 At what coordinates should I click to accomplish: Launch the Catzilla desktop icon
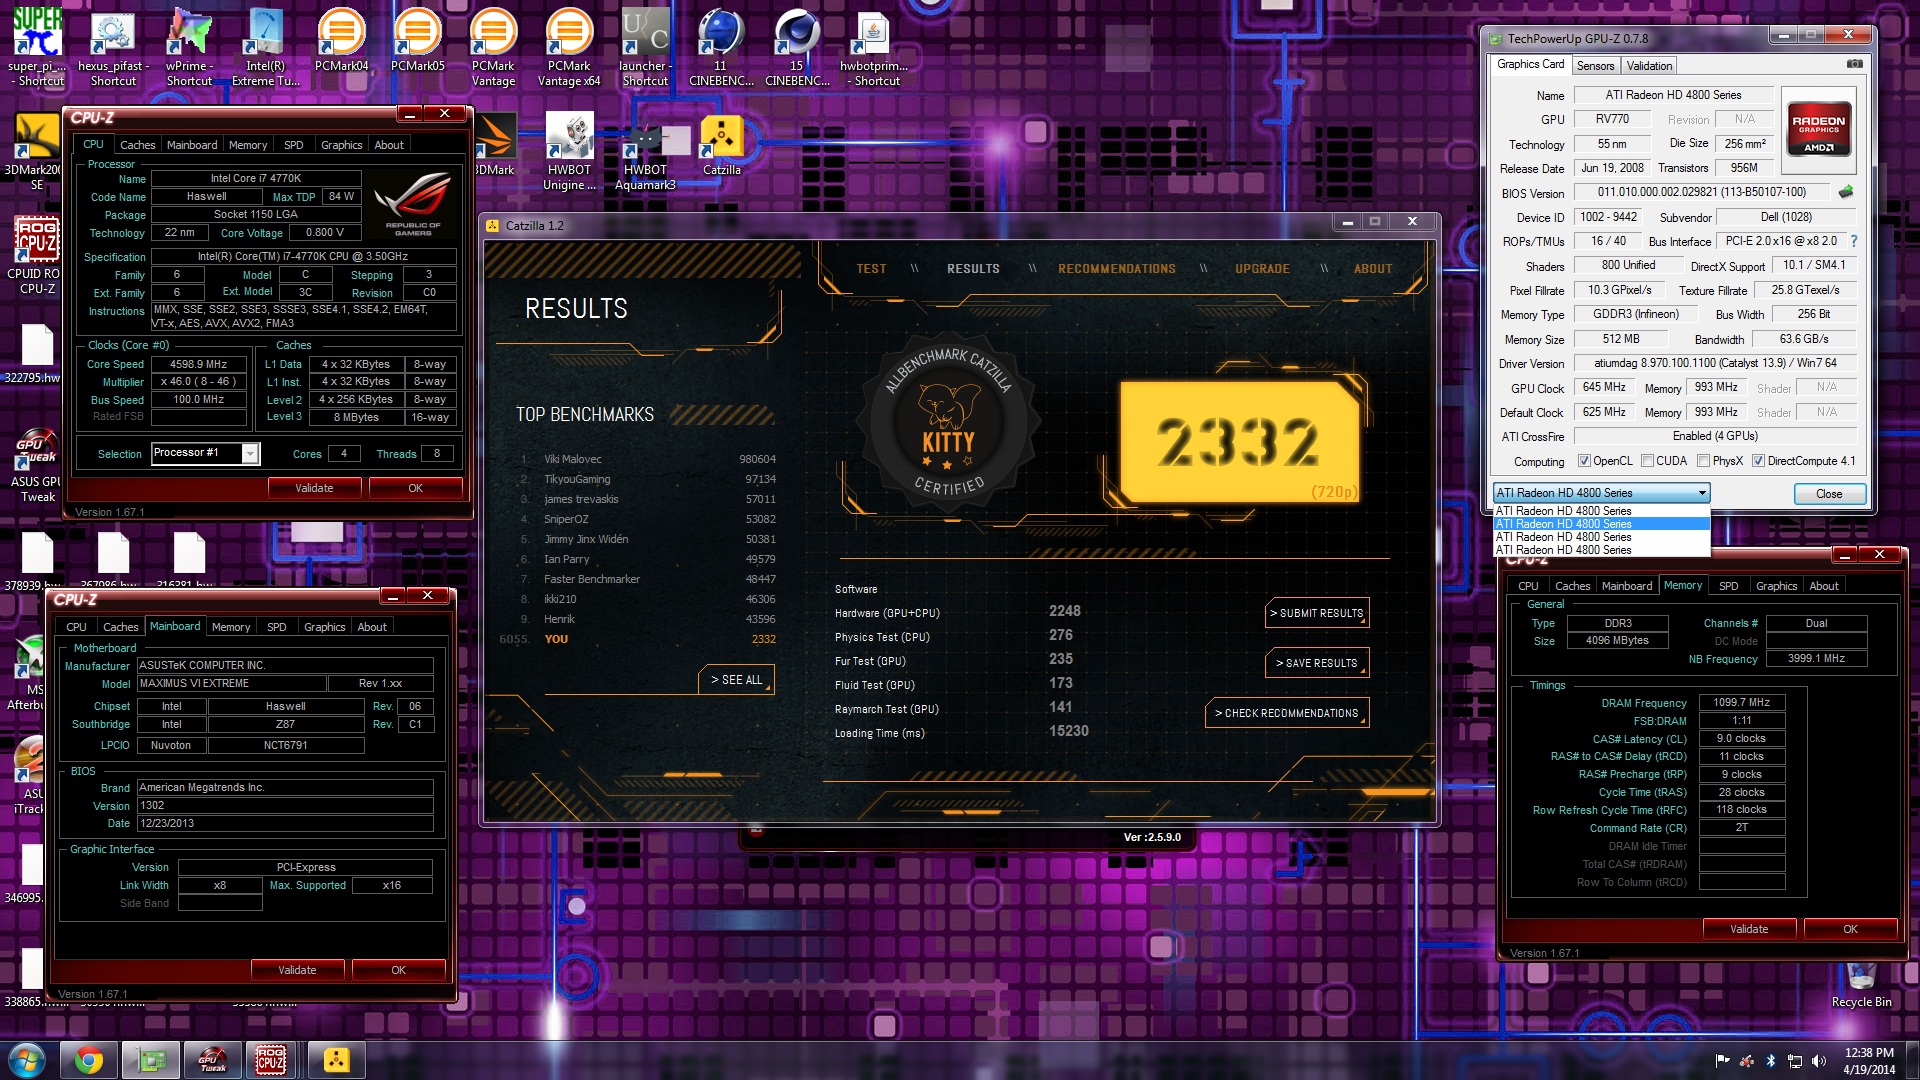721,145
